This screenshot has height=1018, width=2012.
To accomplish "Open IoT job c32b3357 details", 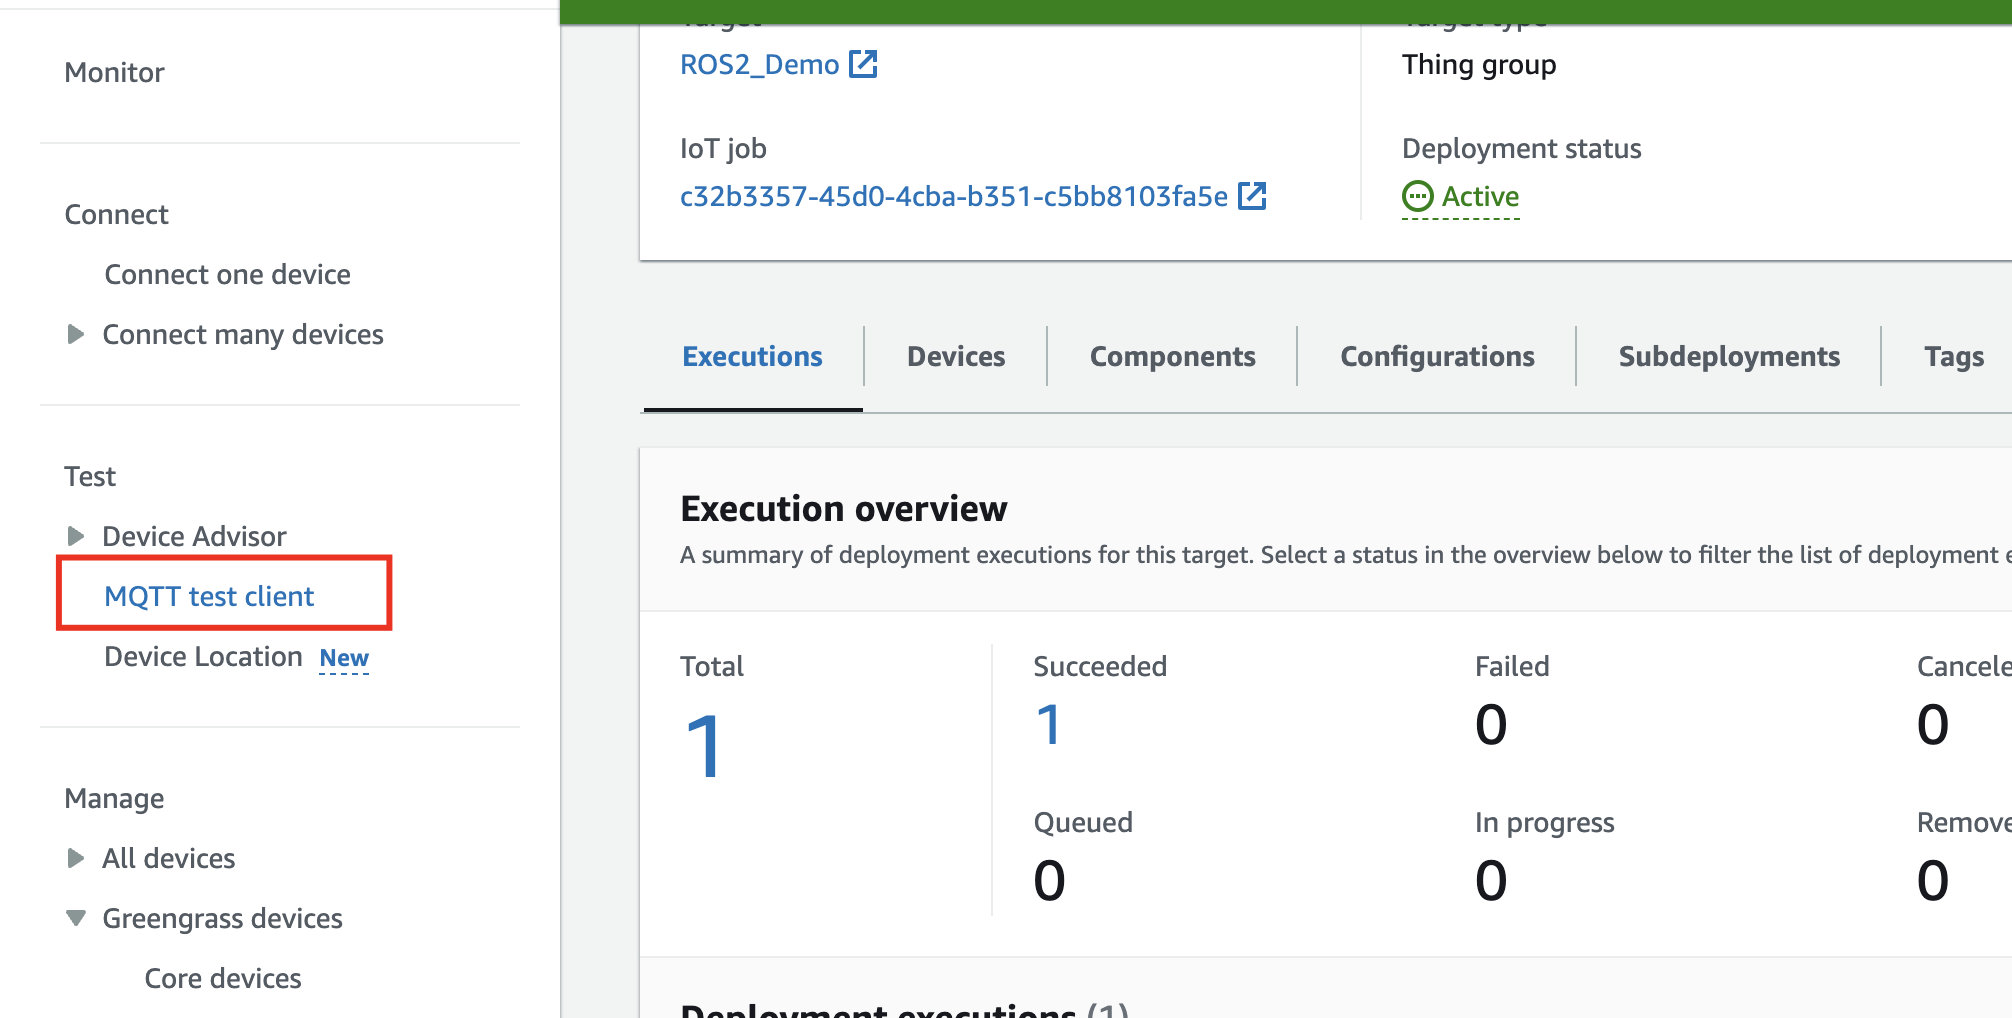I will [x=953, y=196].
